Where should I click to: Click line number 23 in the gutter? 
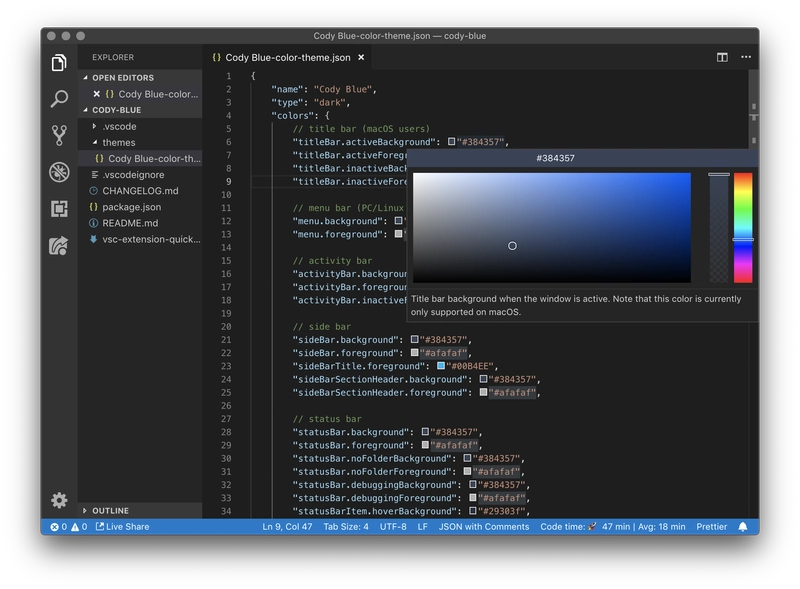point(226,366)
